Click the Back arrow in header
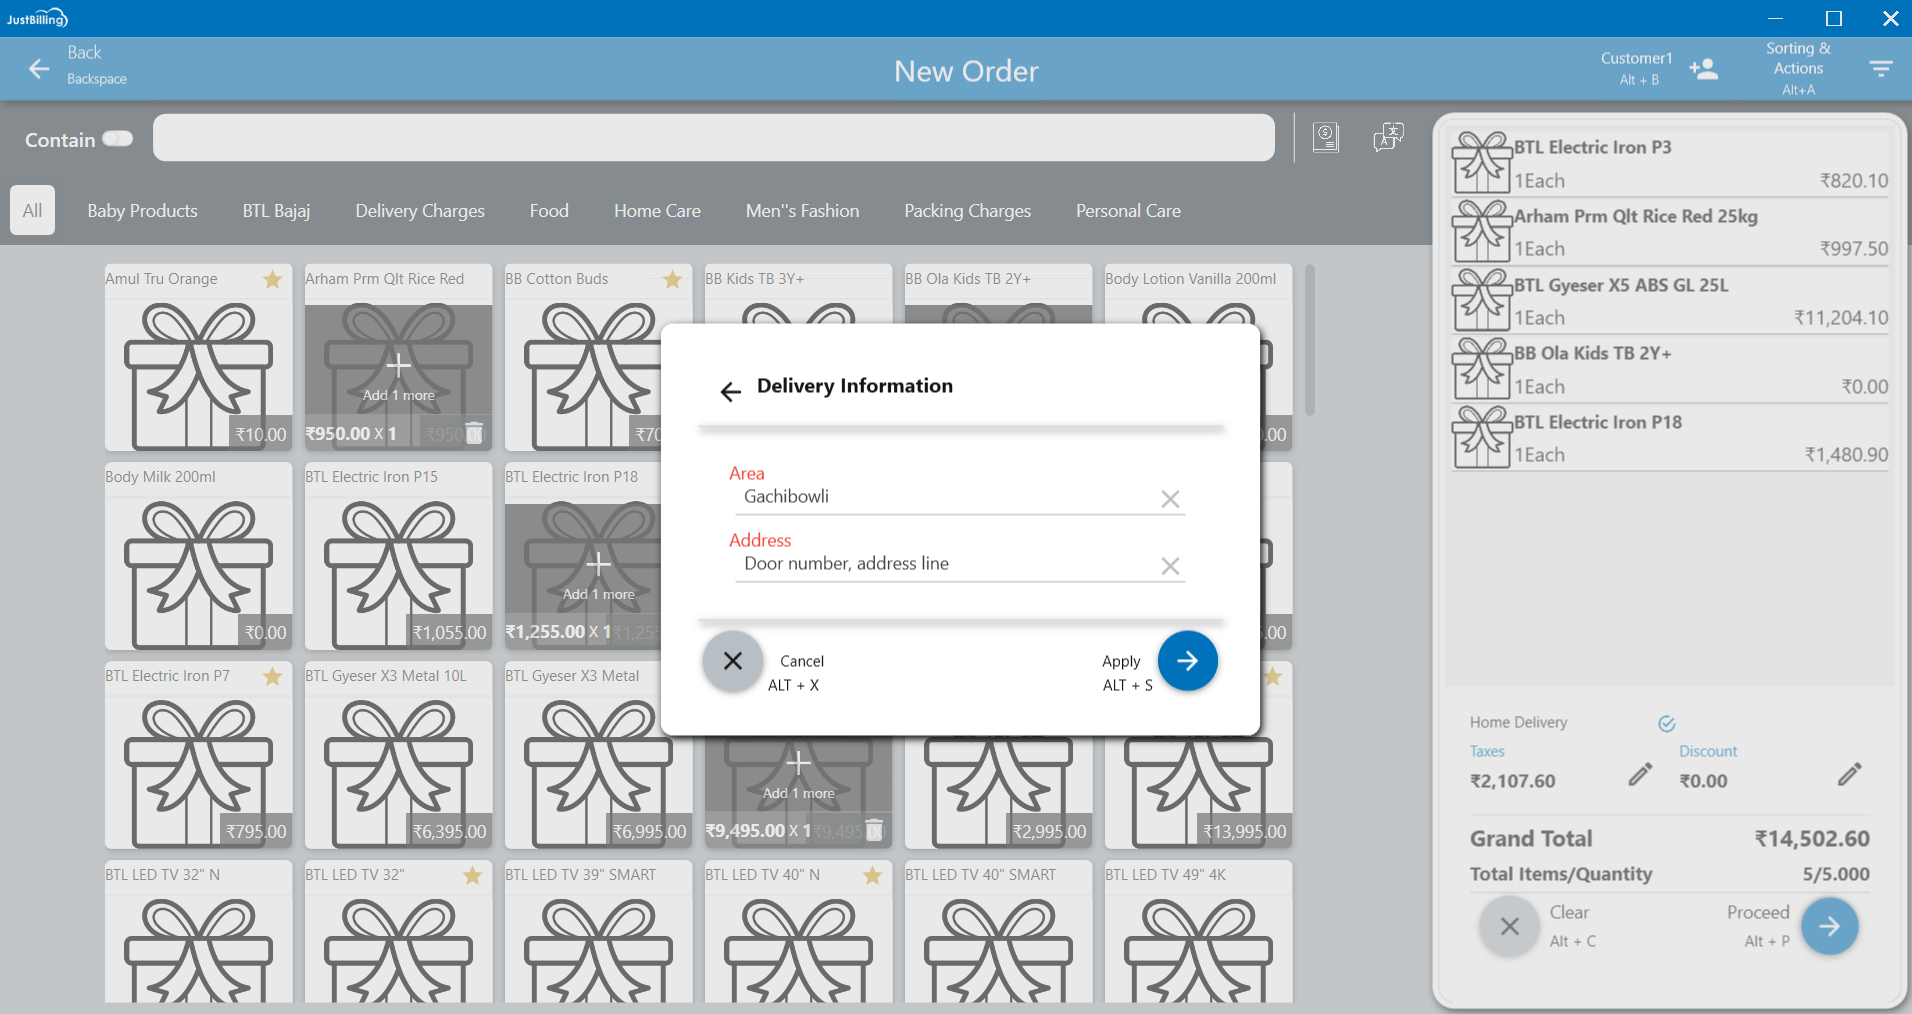The height and width of the screenshot is (1014, 1912). click(x=39, y=69)
